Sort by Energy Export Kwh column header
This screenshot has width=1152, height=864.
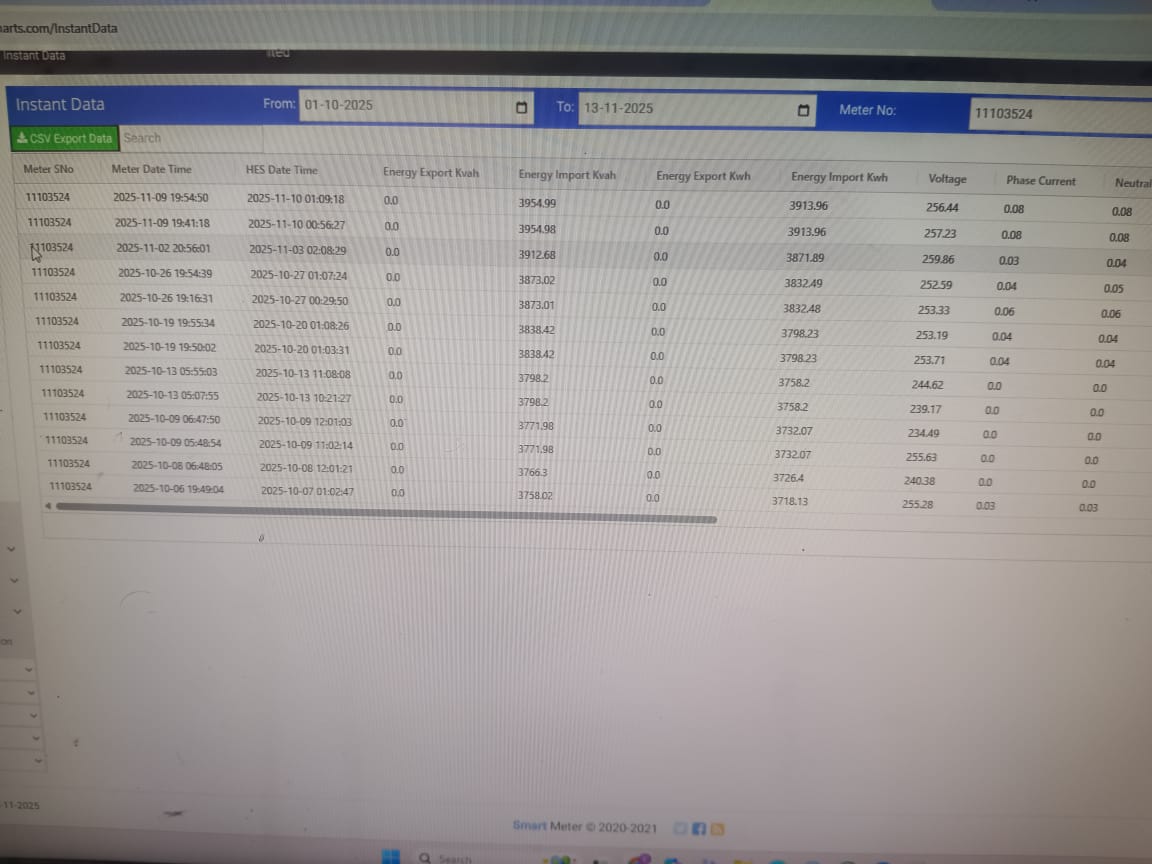click(x=703, y=176)
